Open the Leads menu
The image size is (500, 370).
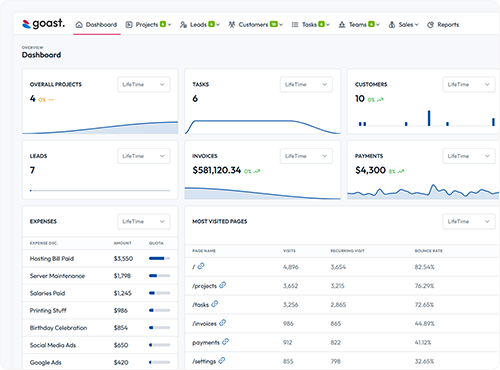[x=200, y=25]
